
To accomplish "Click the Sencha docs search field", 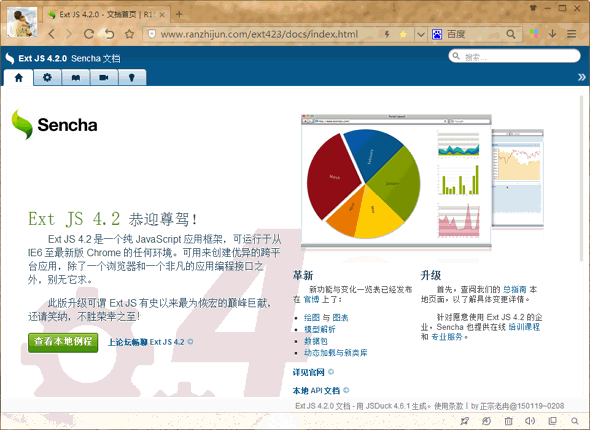I will (x=514, y=56).
